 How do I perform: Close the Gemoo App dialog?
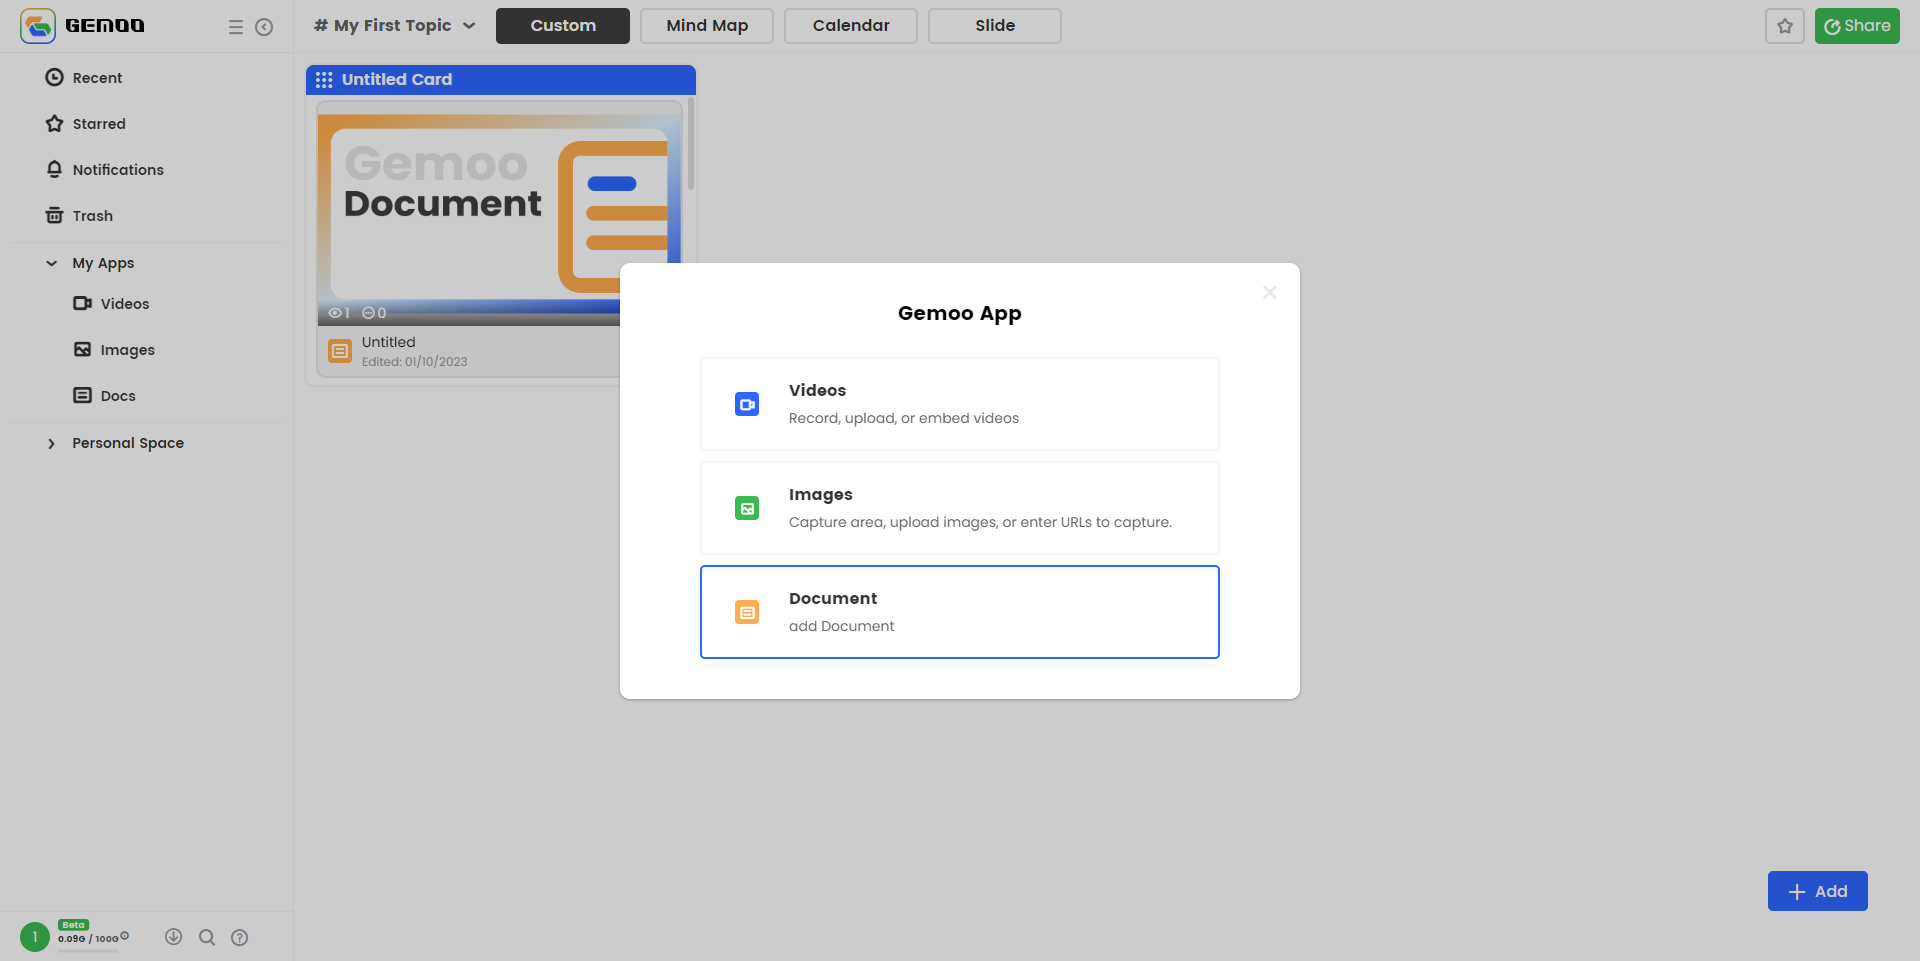click(1270, 293)
